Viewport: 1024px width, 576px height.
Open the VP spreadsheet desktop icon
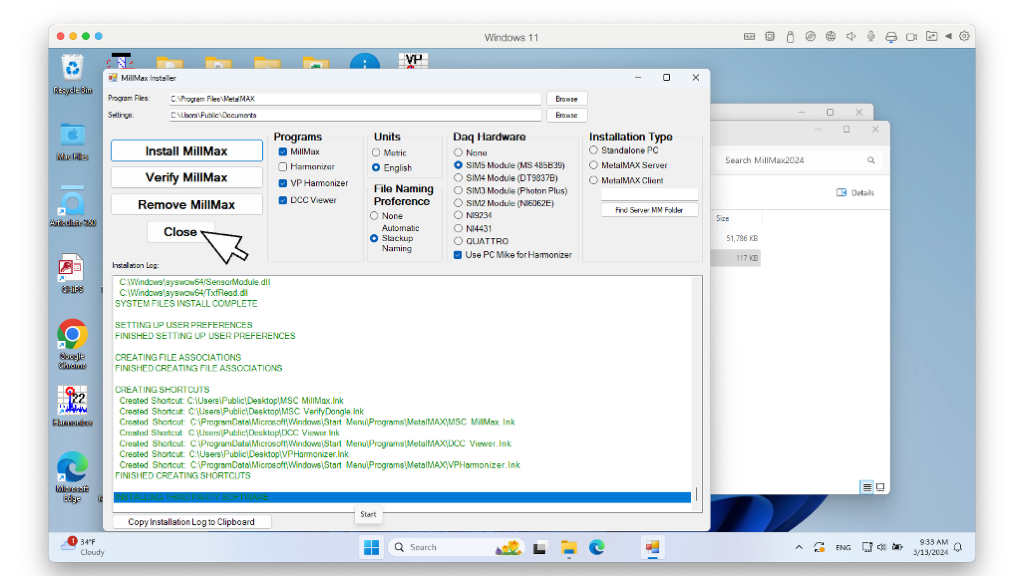[x=413, y=61]
